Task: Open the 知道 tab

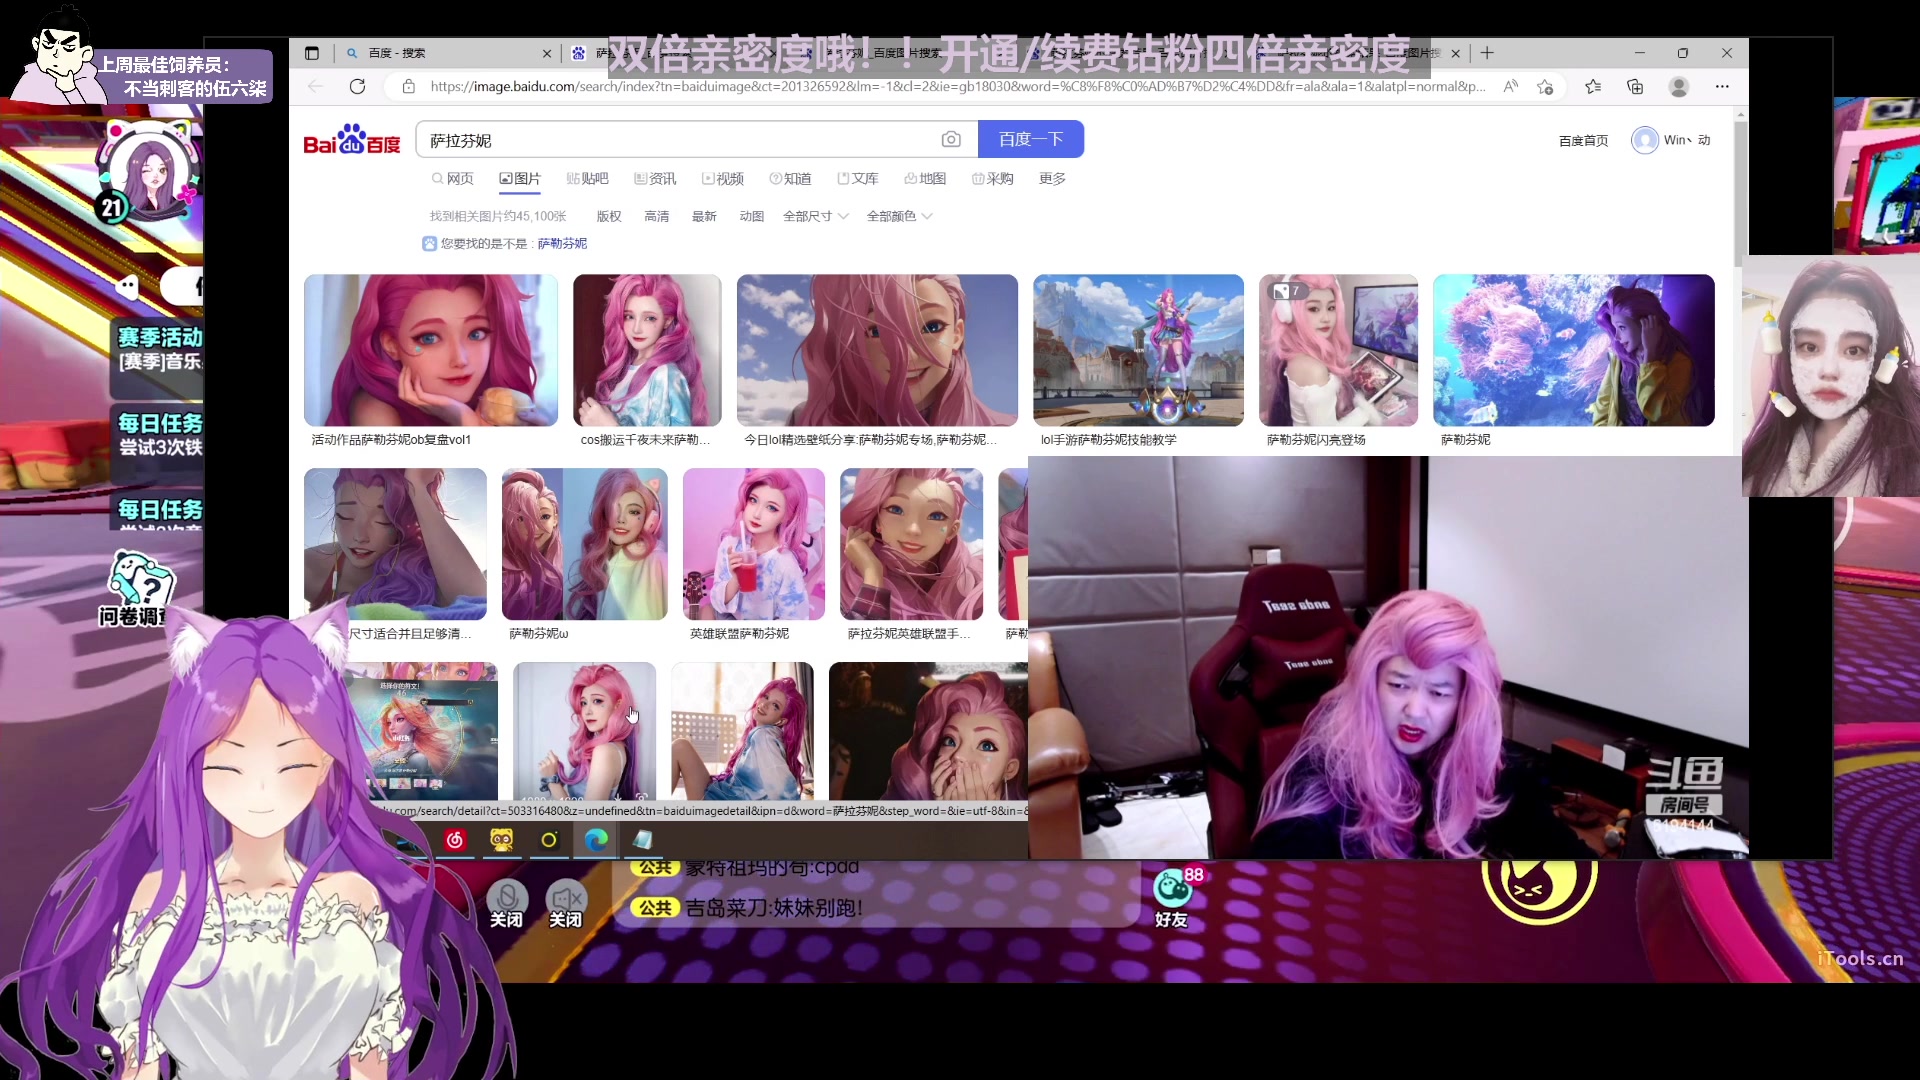Action: (x=790, y=179)
